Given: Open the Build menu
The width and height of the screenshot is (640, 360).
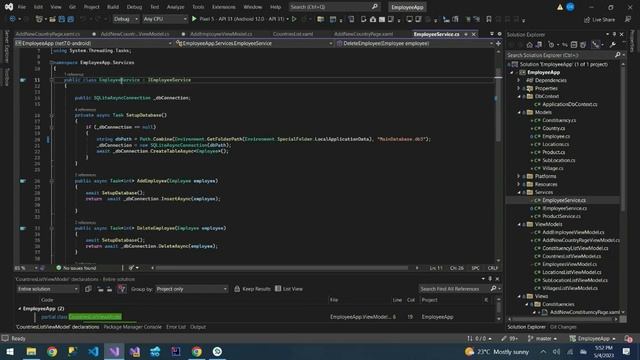Looking at the screenshot, I should coord(113,7).
